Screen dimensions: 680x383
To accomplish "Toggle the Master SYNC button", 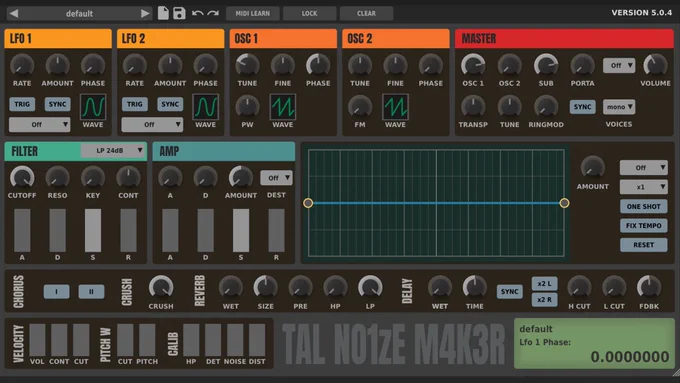I will coord(582,107).
